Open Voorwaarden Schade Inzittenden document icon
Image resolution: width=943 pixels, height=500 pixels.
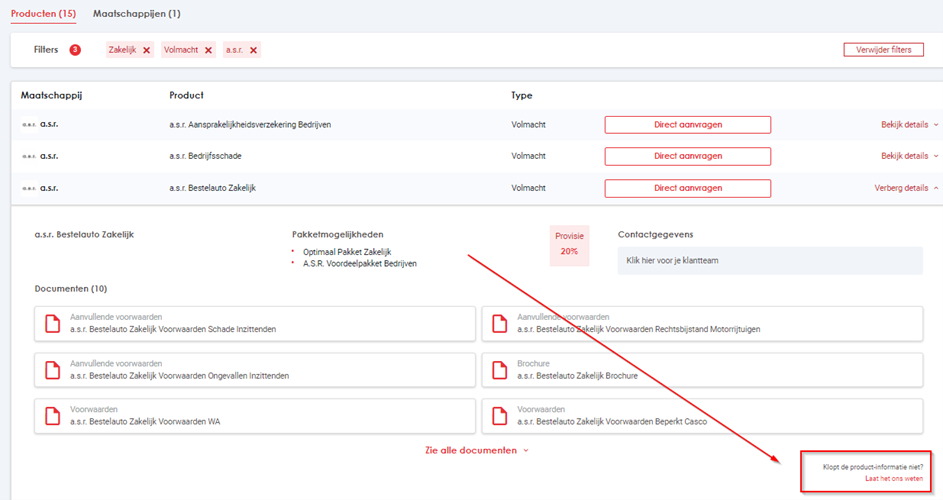tap(50, 323)
